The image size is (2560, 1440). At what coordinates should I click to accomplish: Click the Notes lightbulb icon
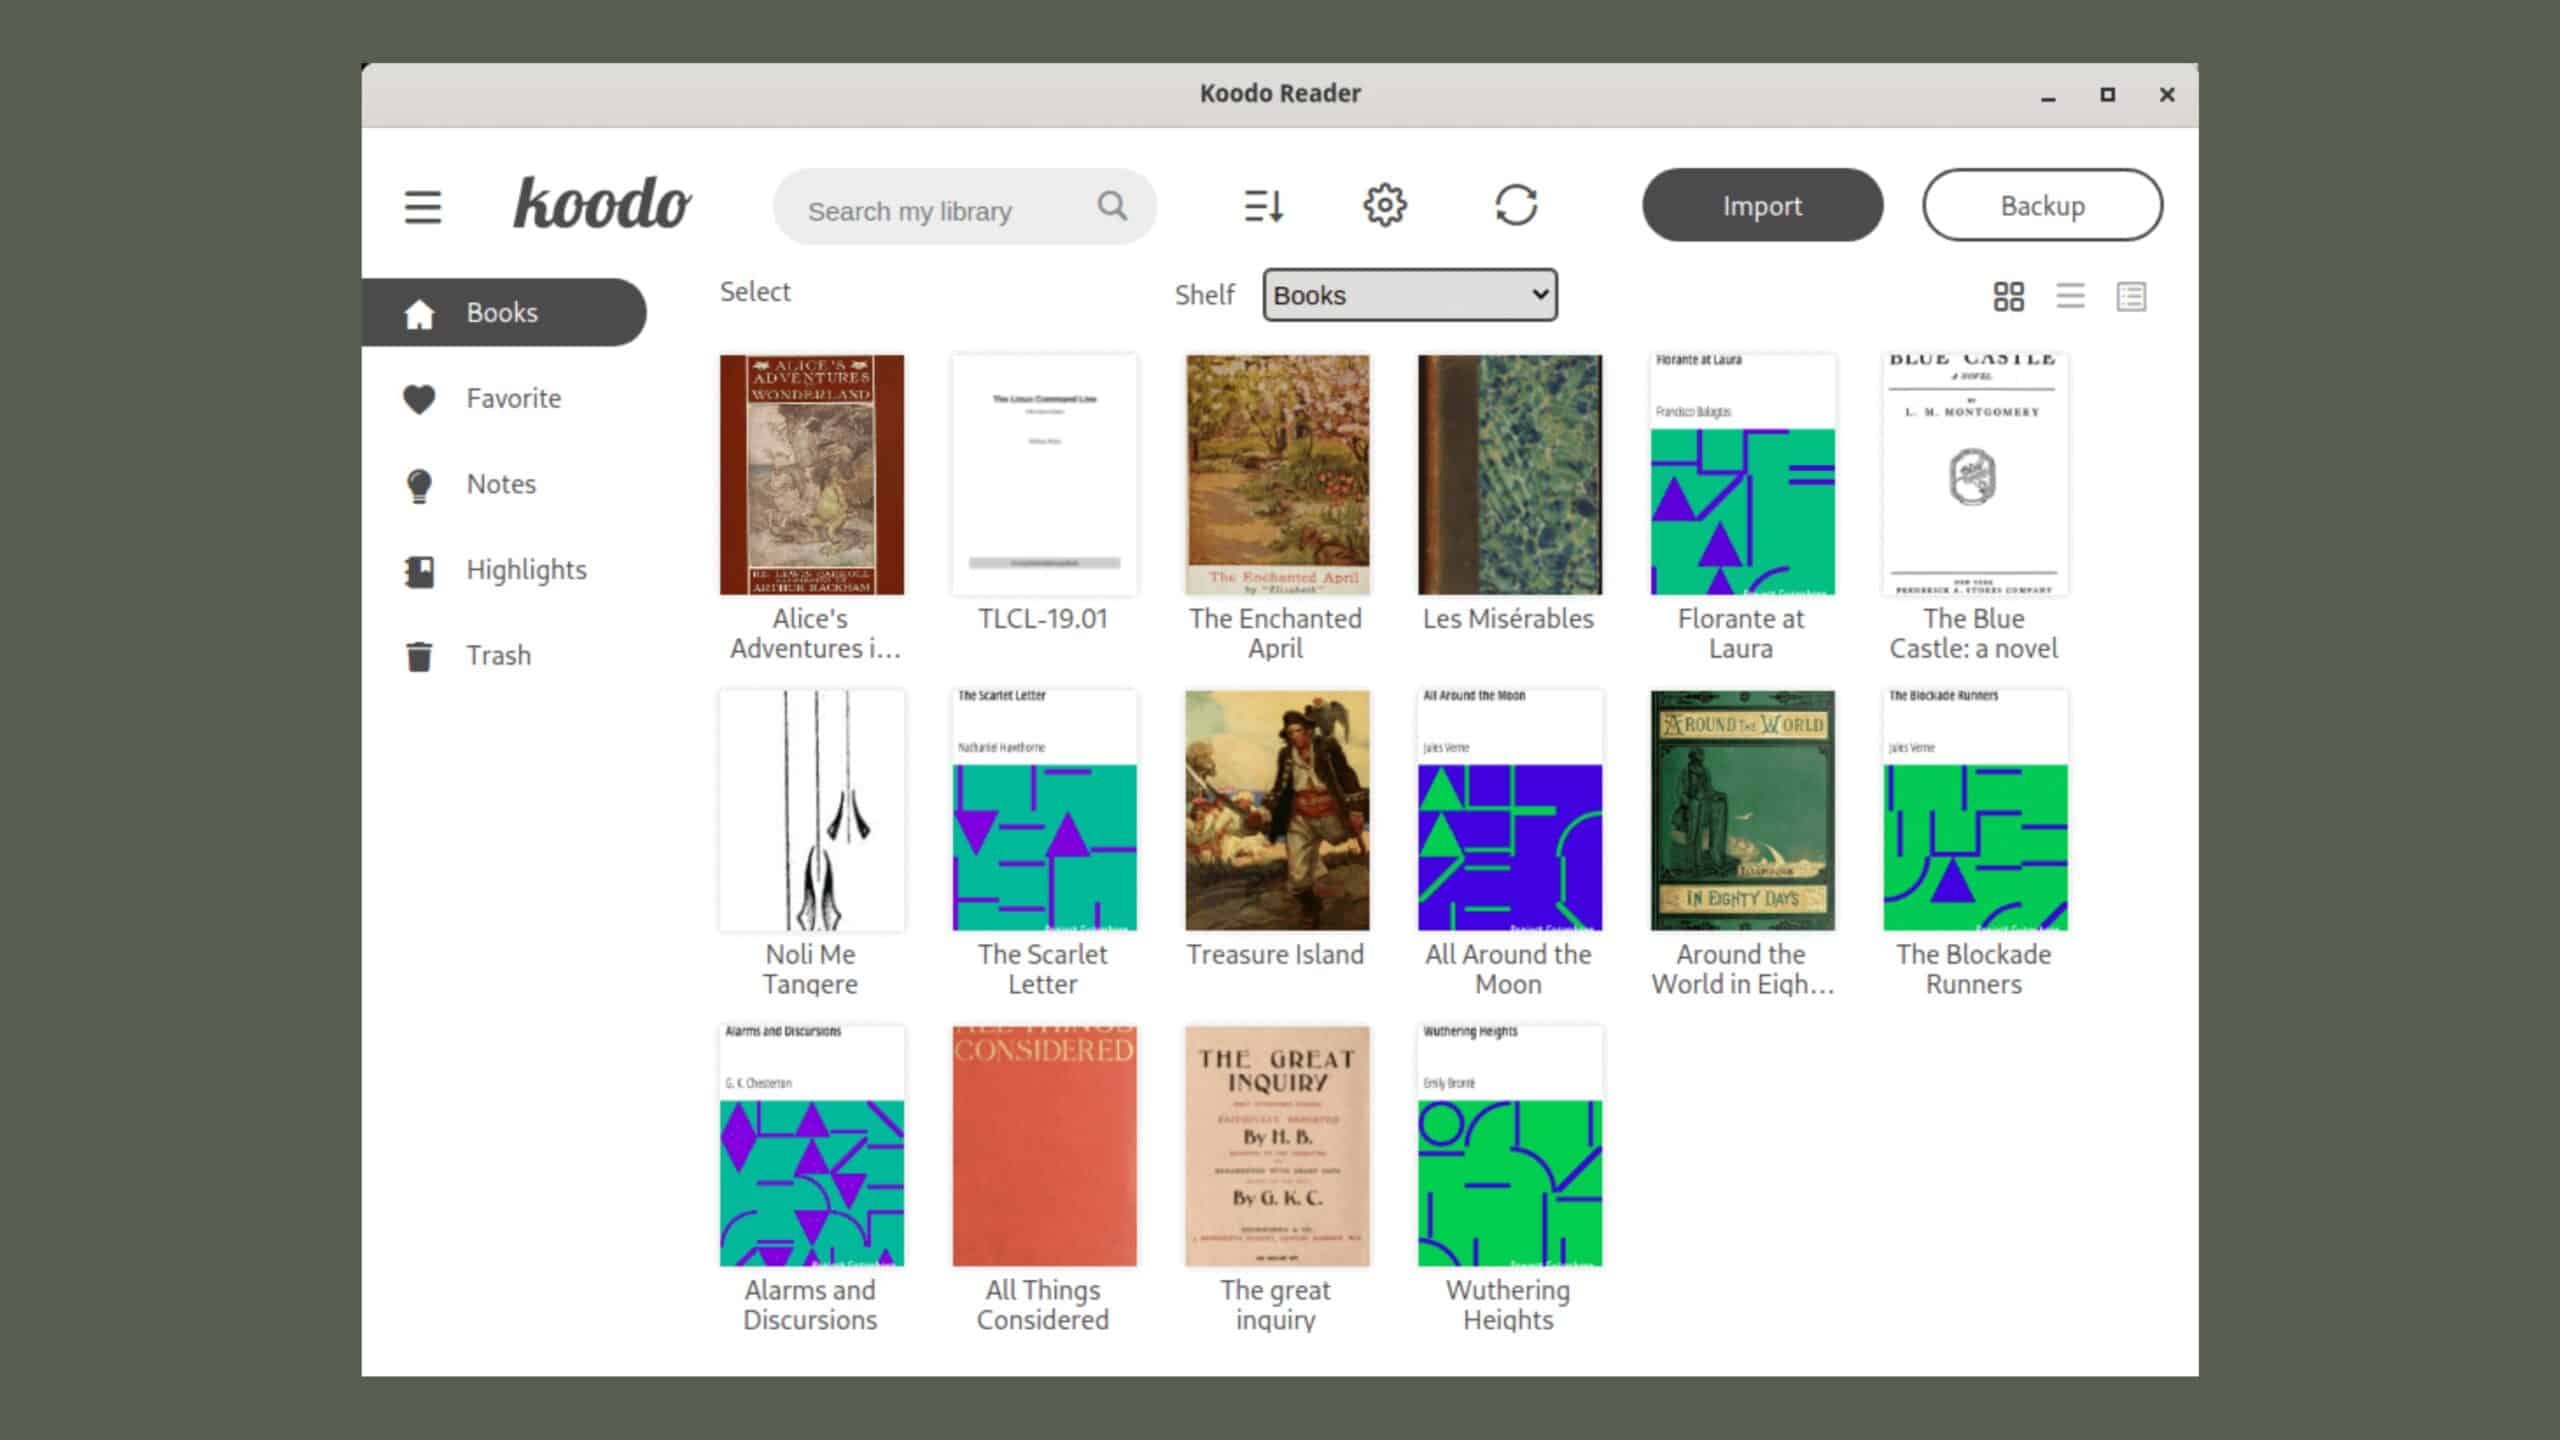419,485
